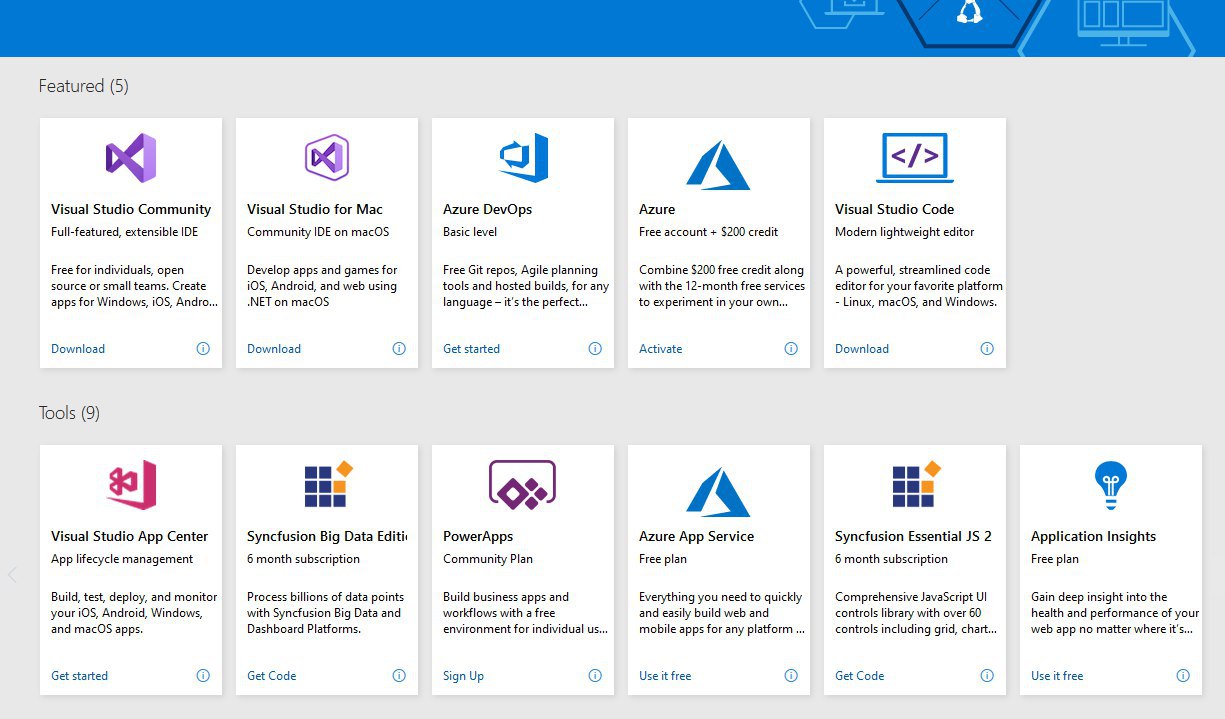Image resolution: width=1225 pixels, height=719 pixels.
Task: Click the Syncfusion Big Data Edition logo
Action: [x=329, y=484]
